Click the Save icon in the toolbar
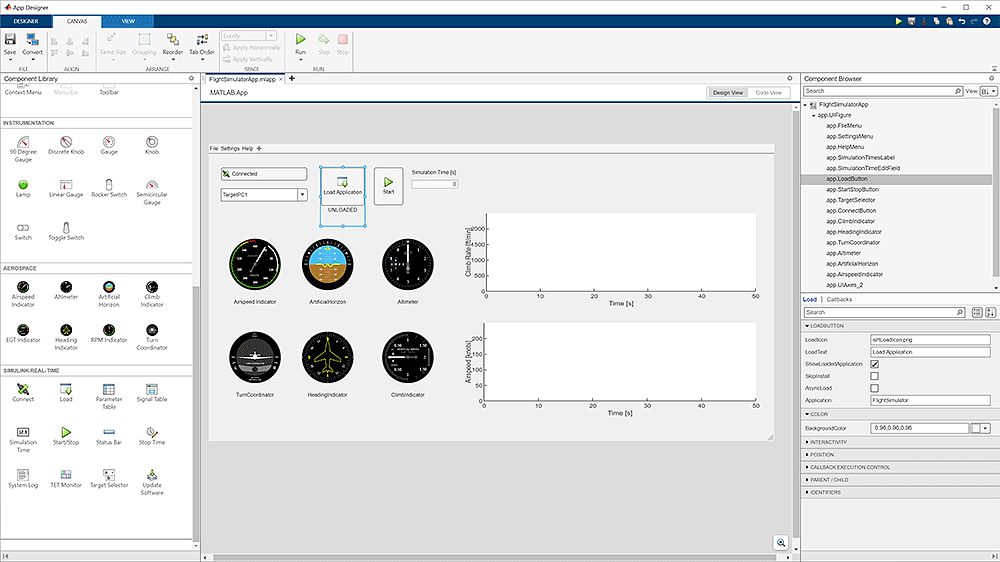The height and width of the screenshot is (562, 1000). [10, 41]
